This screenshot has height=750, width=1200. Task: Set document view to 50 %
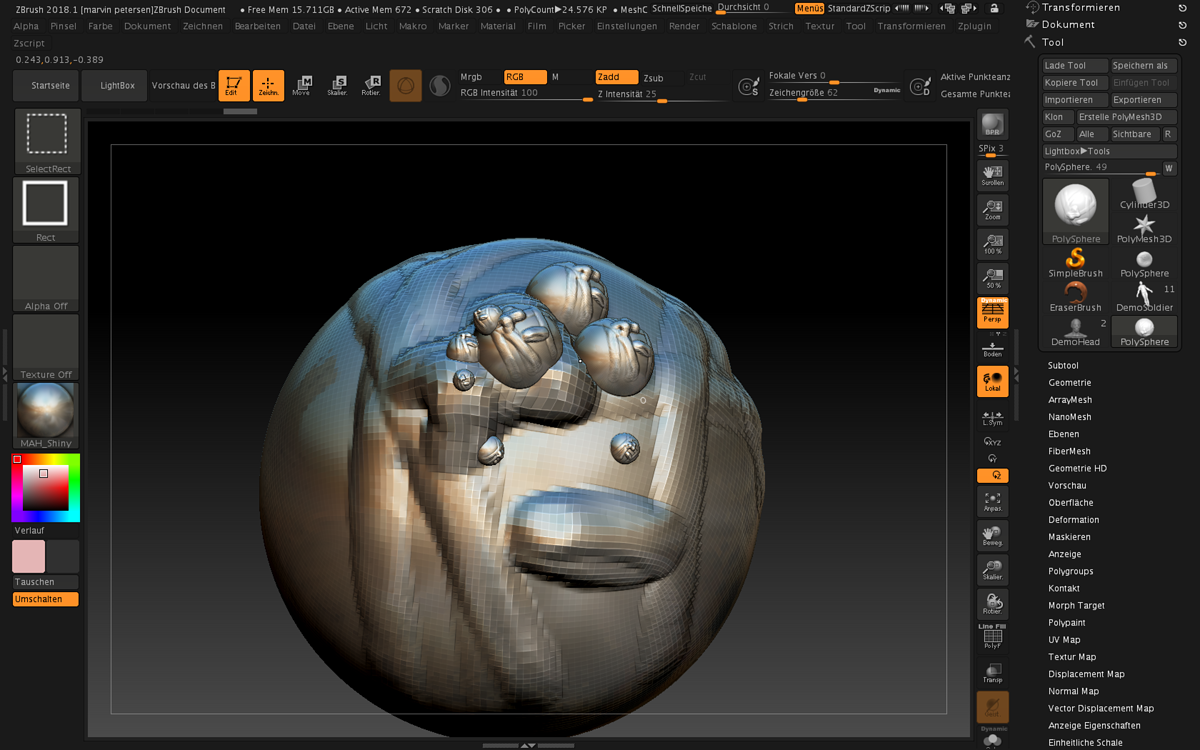coord(992,278)
